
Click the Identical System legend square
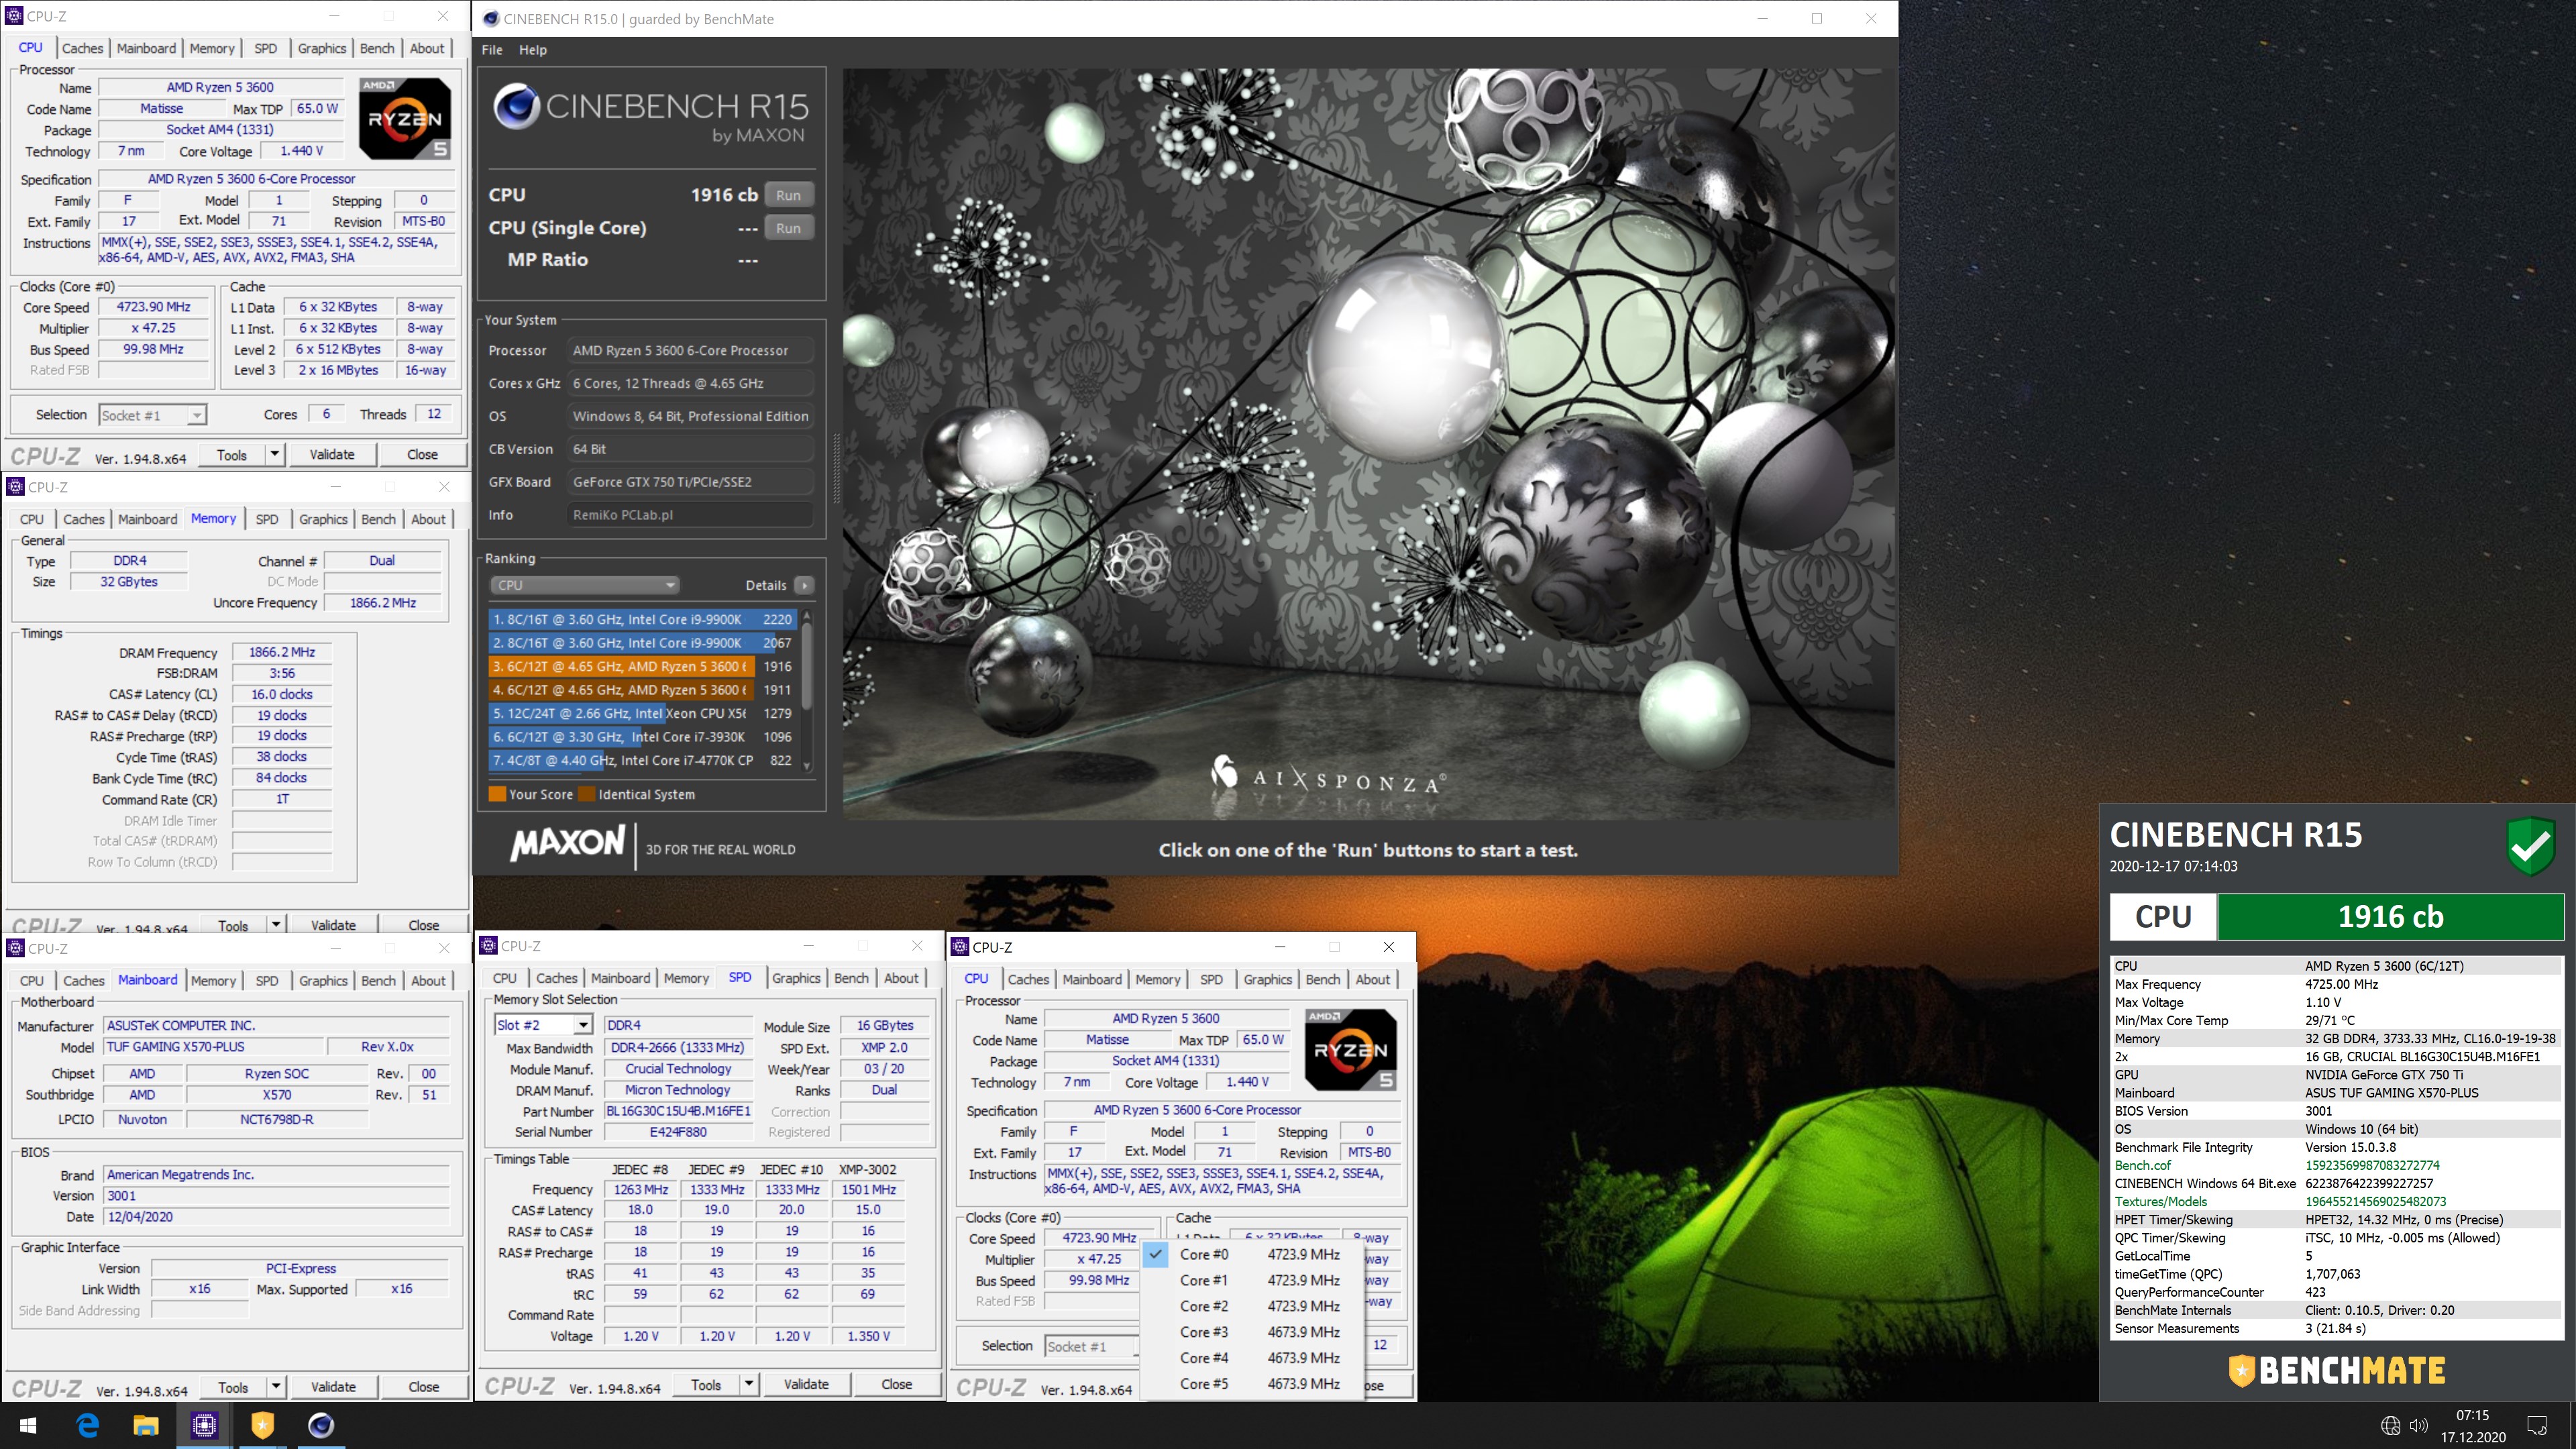586,794
